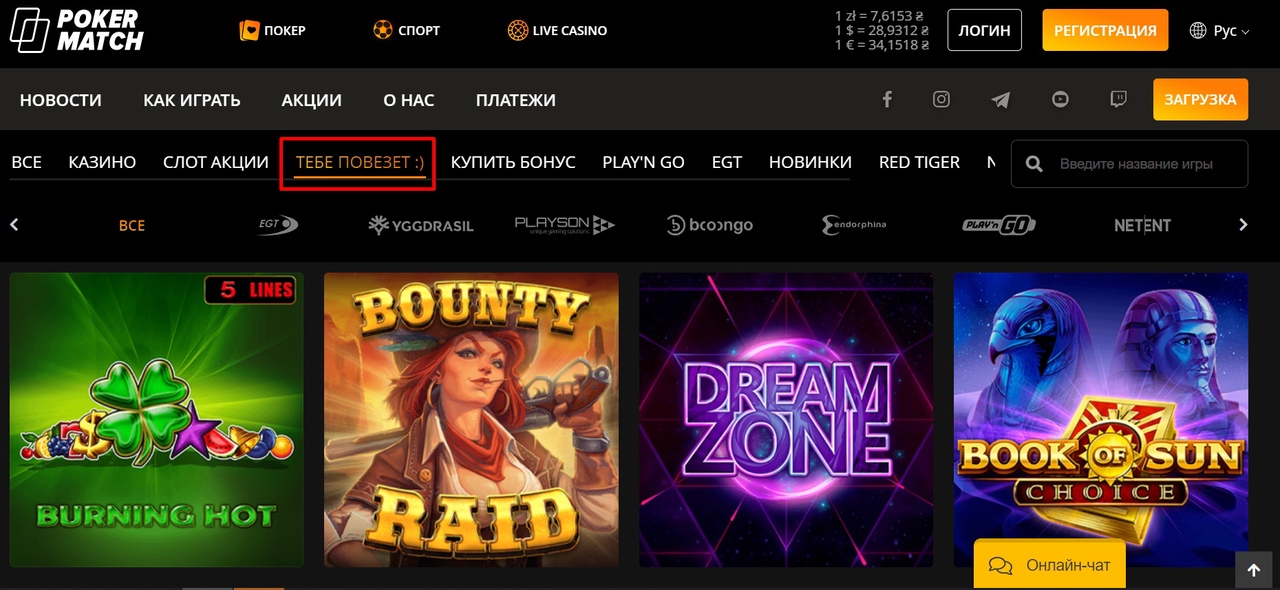1280x590 pixels.
Task: Open the Онлайн-чат support widget
Action: tap(1049, 565)
